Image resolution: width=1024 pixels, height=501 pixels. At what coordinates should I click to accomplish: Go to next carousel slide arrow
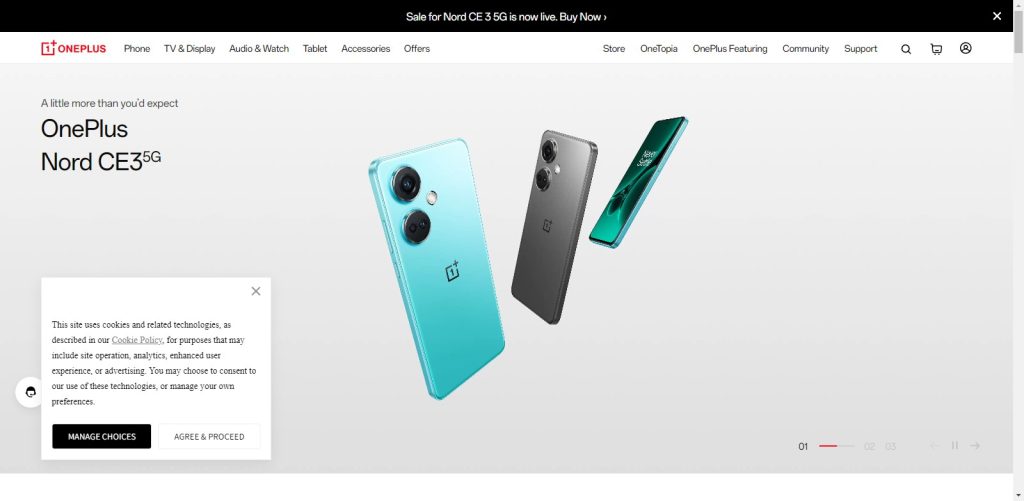click(975, 445)
